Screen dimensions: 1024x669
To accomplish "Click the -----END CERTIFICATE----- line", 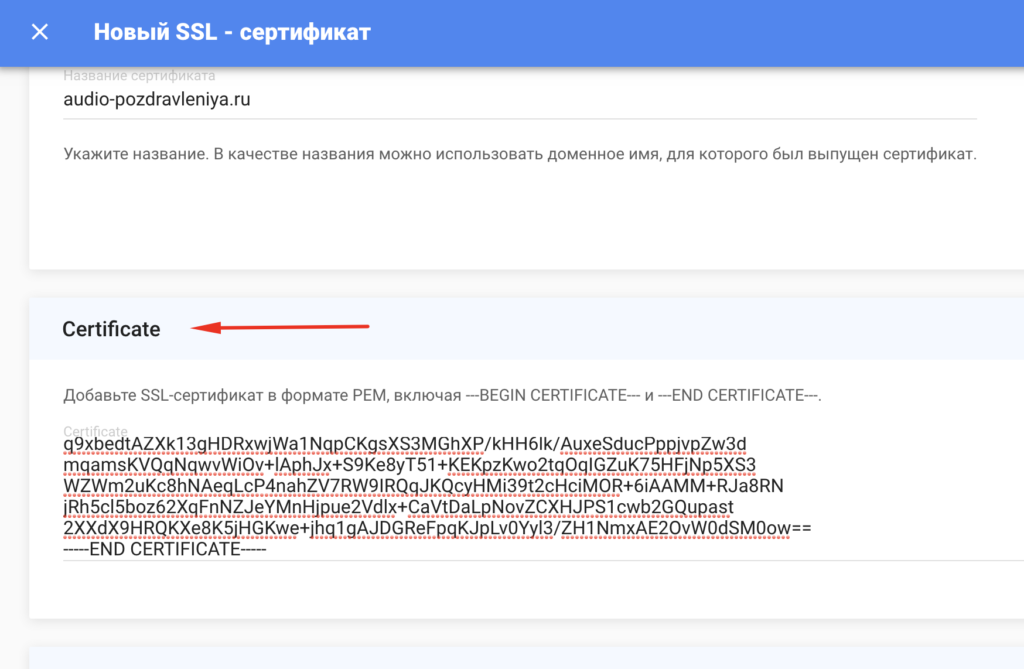I will point(165,549).
